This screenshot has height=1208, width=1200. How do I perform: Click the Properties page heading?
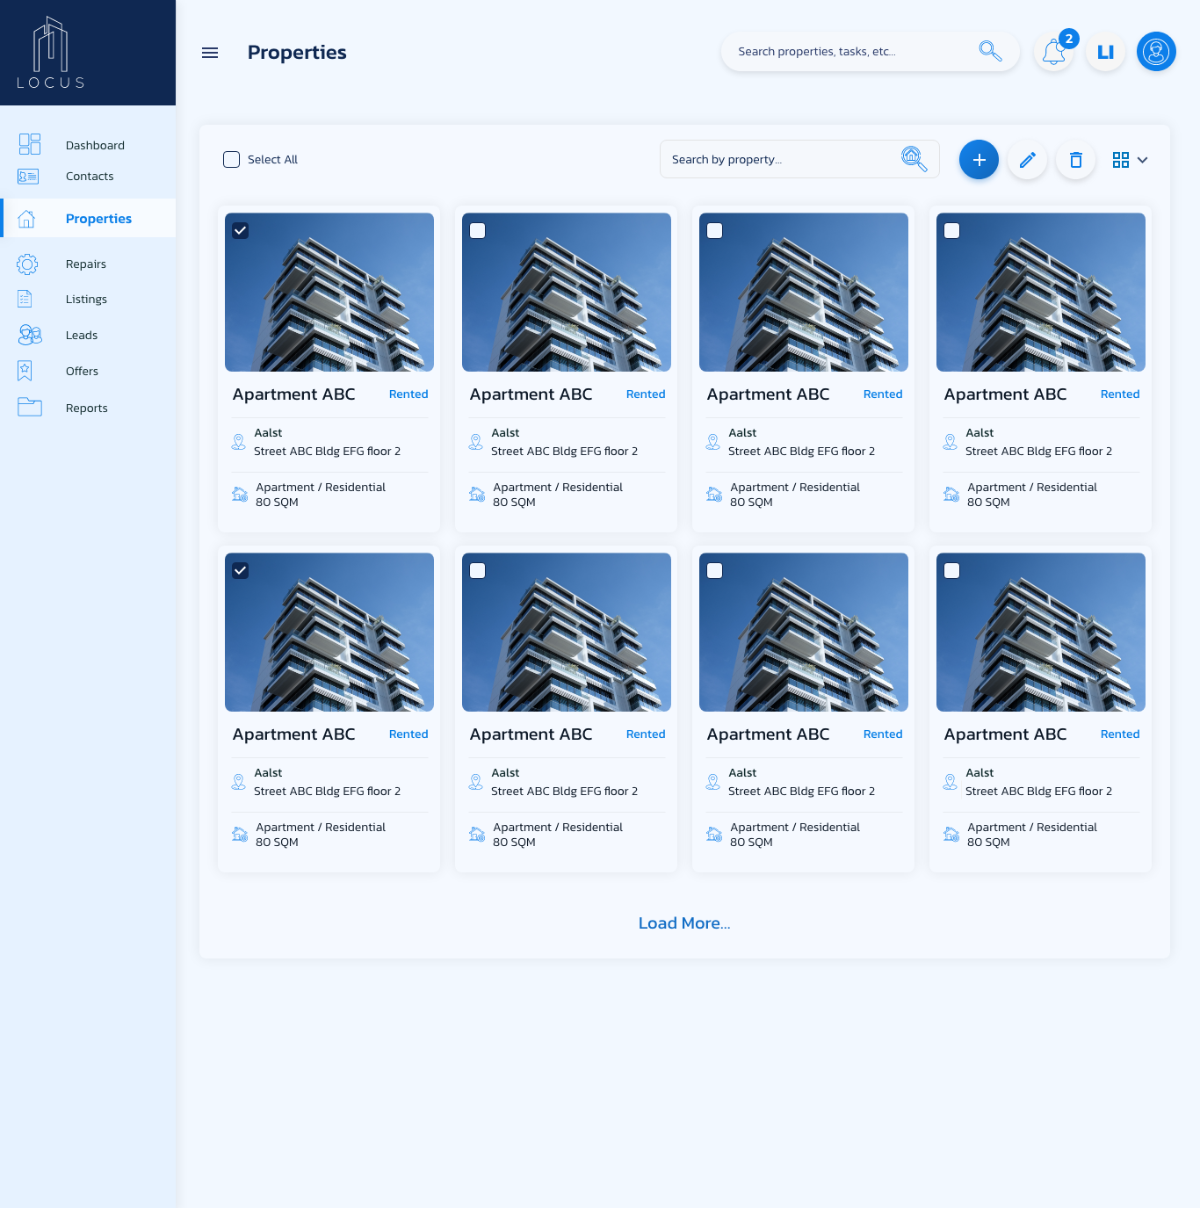[297, 52]
